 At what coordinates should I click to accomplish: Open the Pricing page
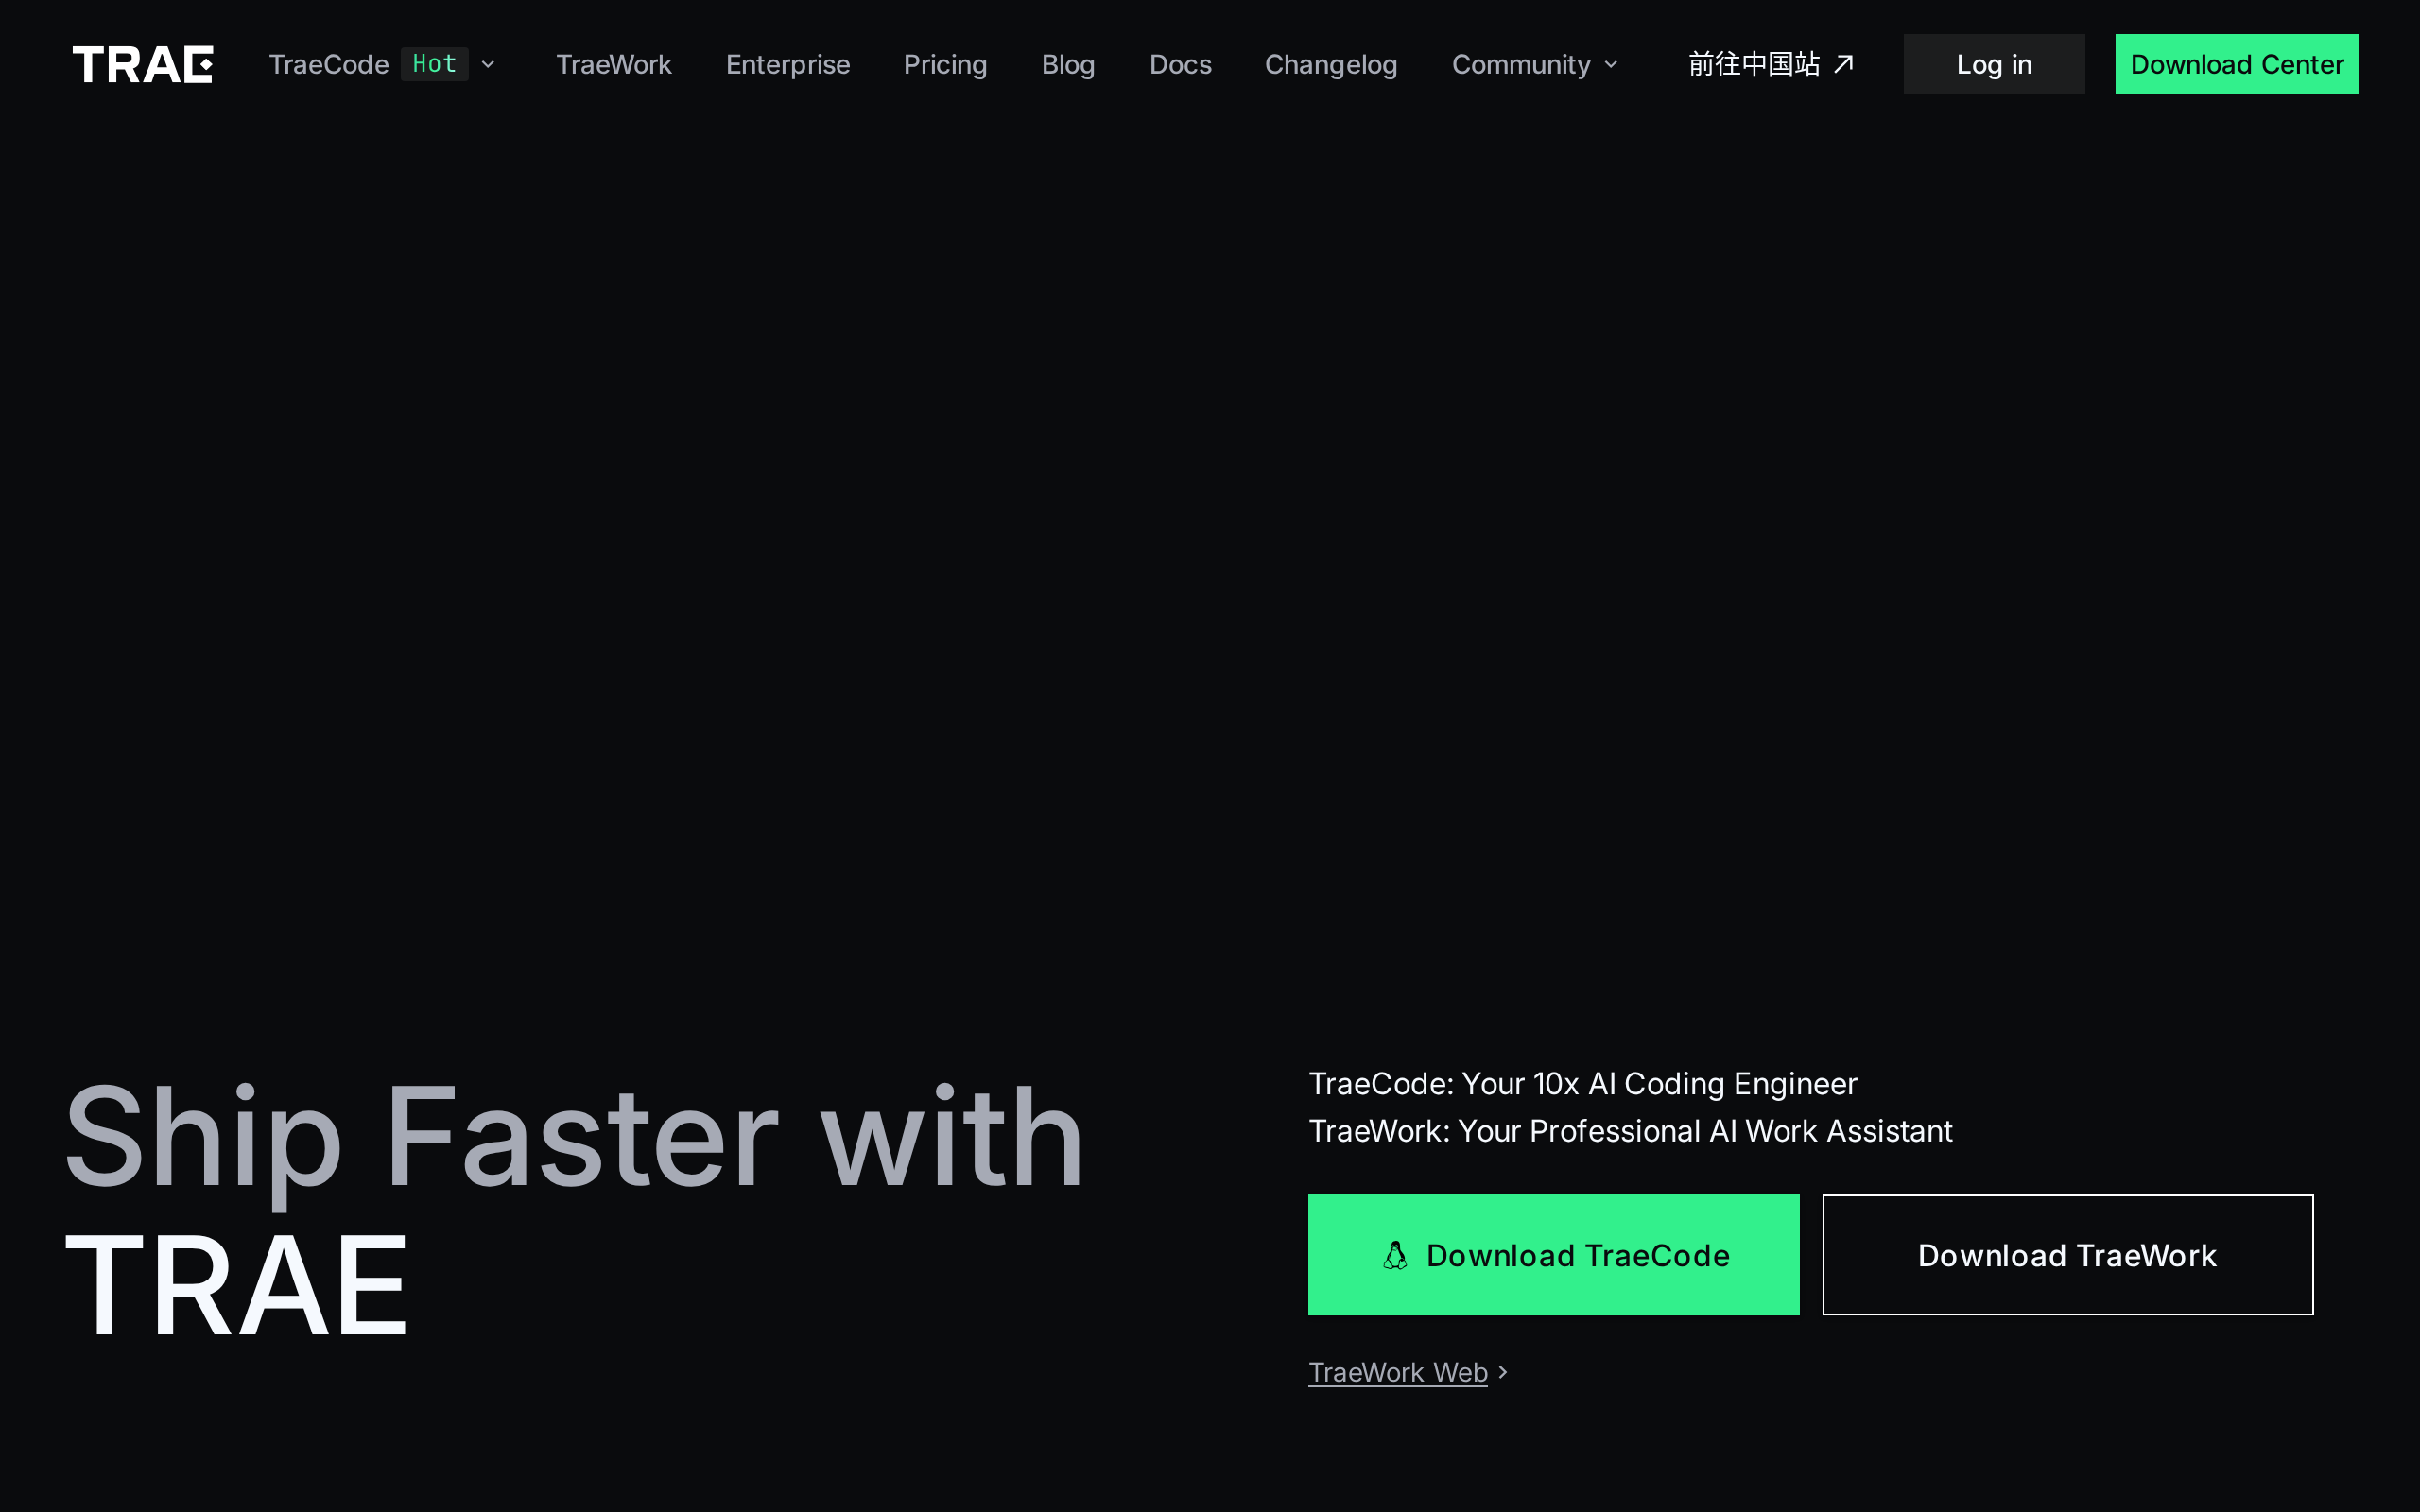[945, 64]
